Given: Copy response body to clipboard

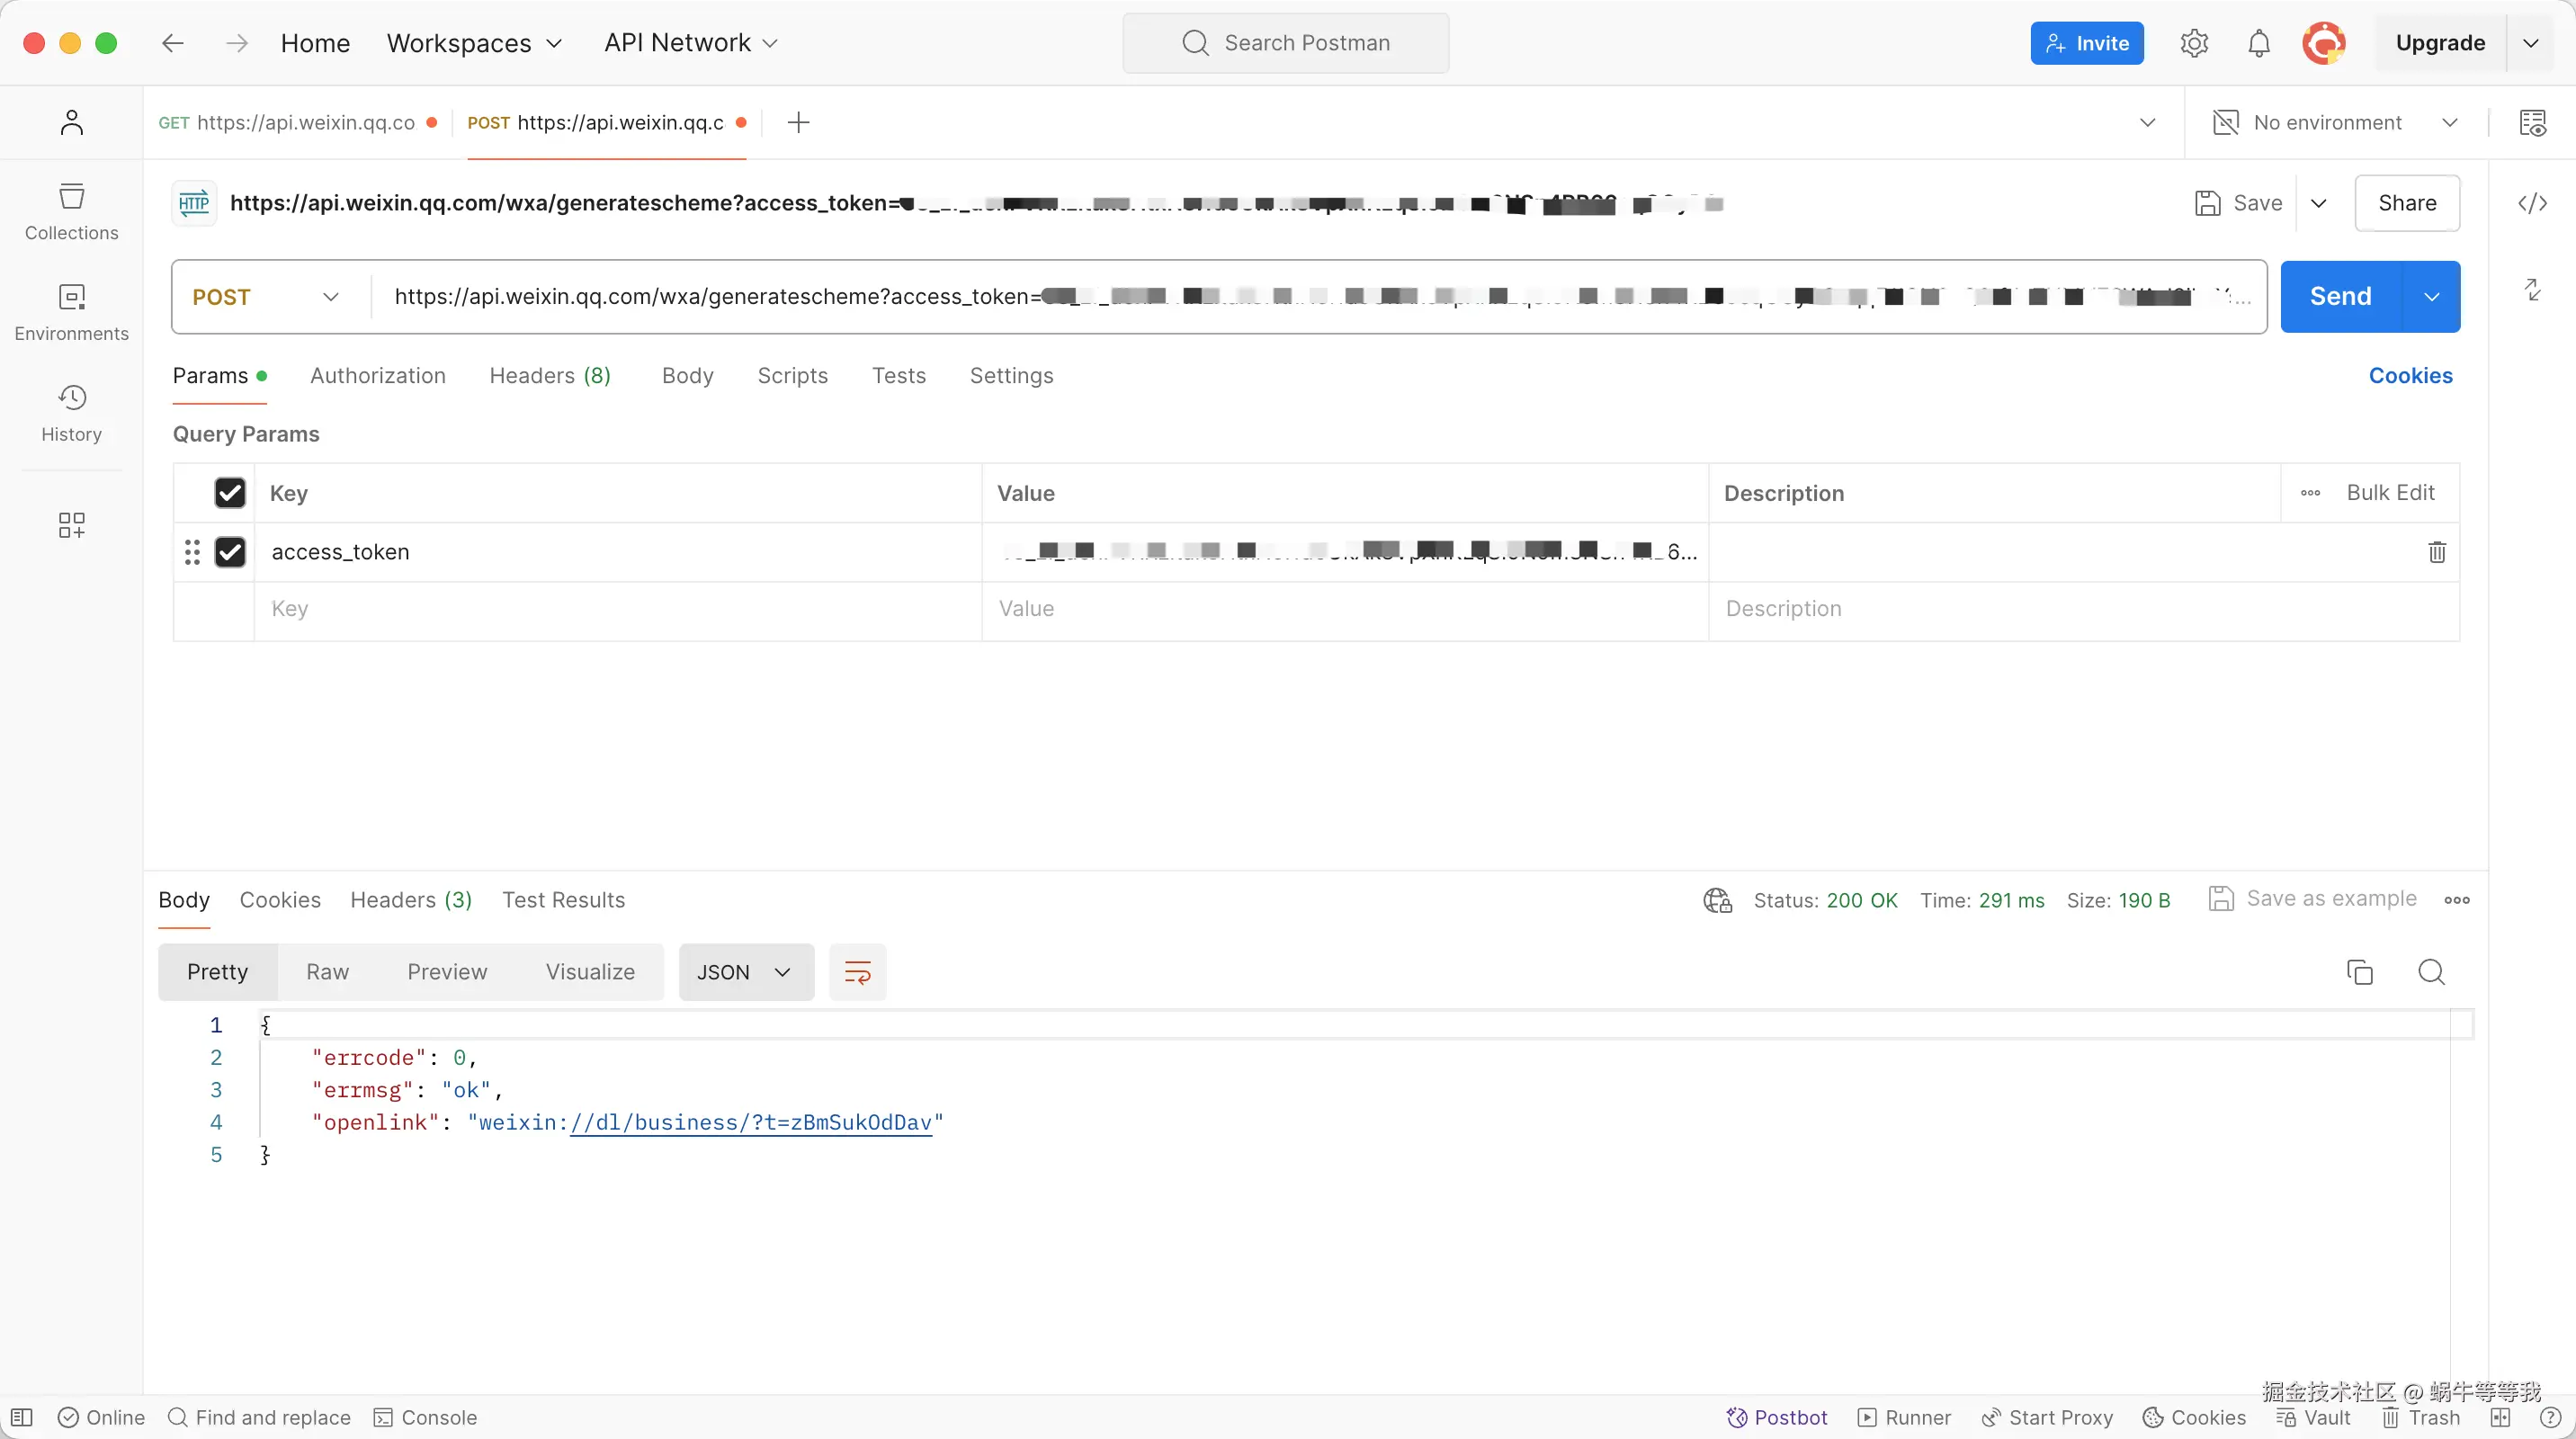Looking at the screenshot, I should (x=2359, y=972).
